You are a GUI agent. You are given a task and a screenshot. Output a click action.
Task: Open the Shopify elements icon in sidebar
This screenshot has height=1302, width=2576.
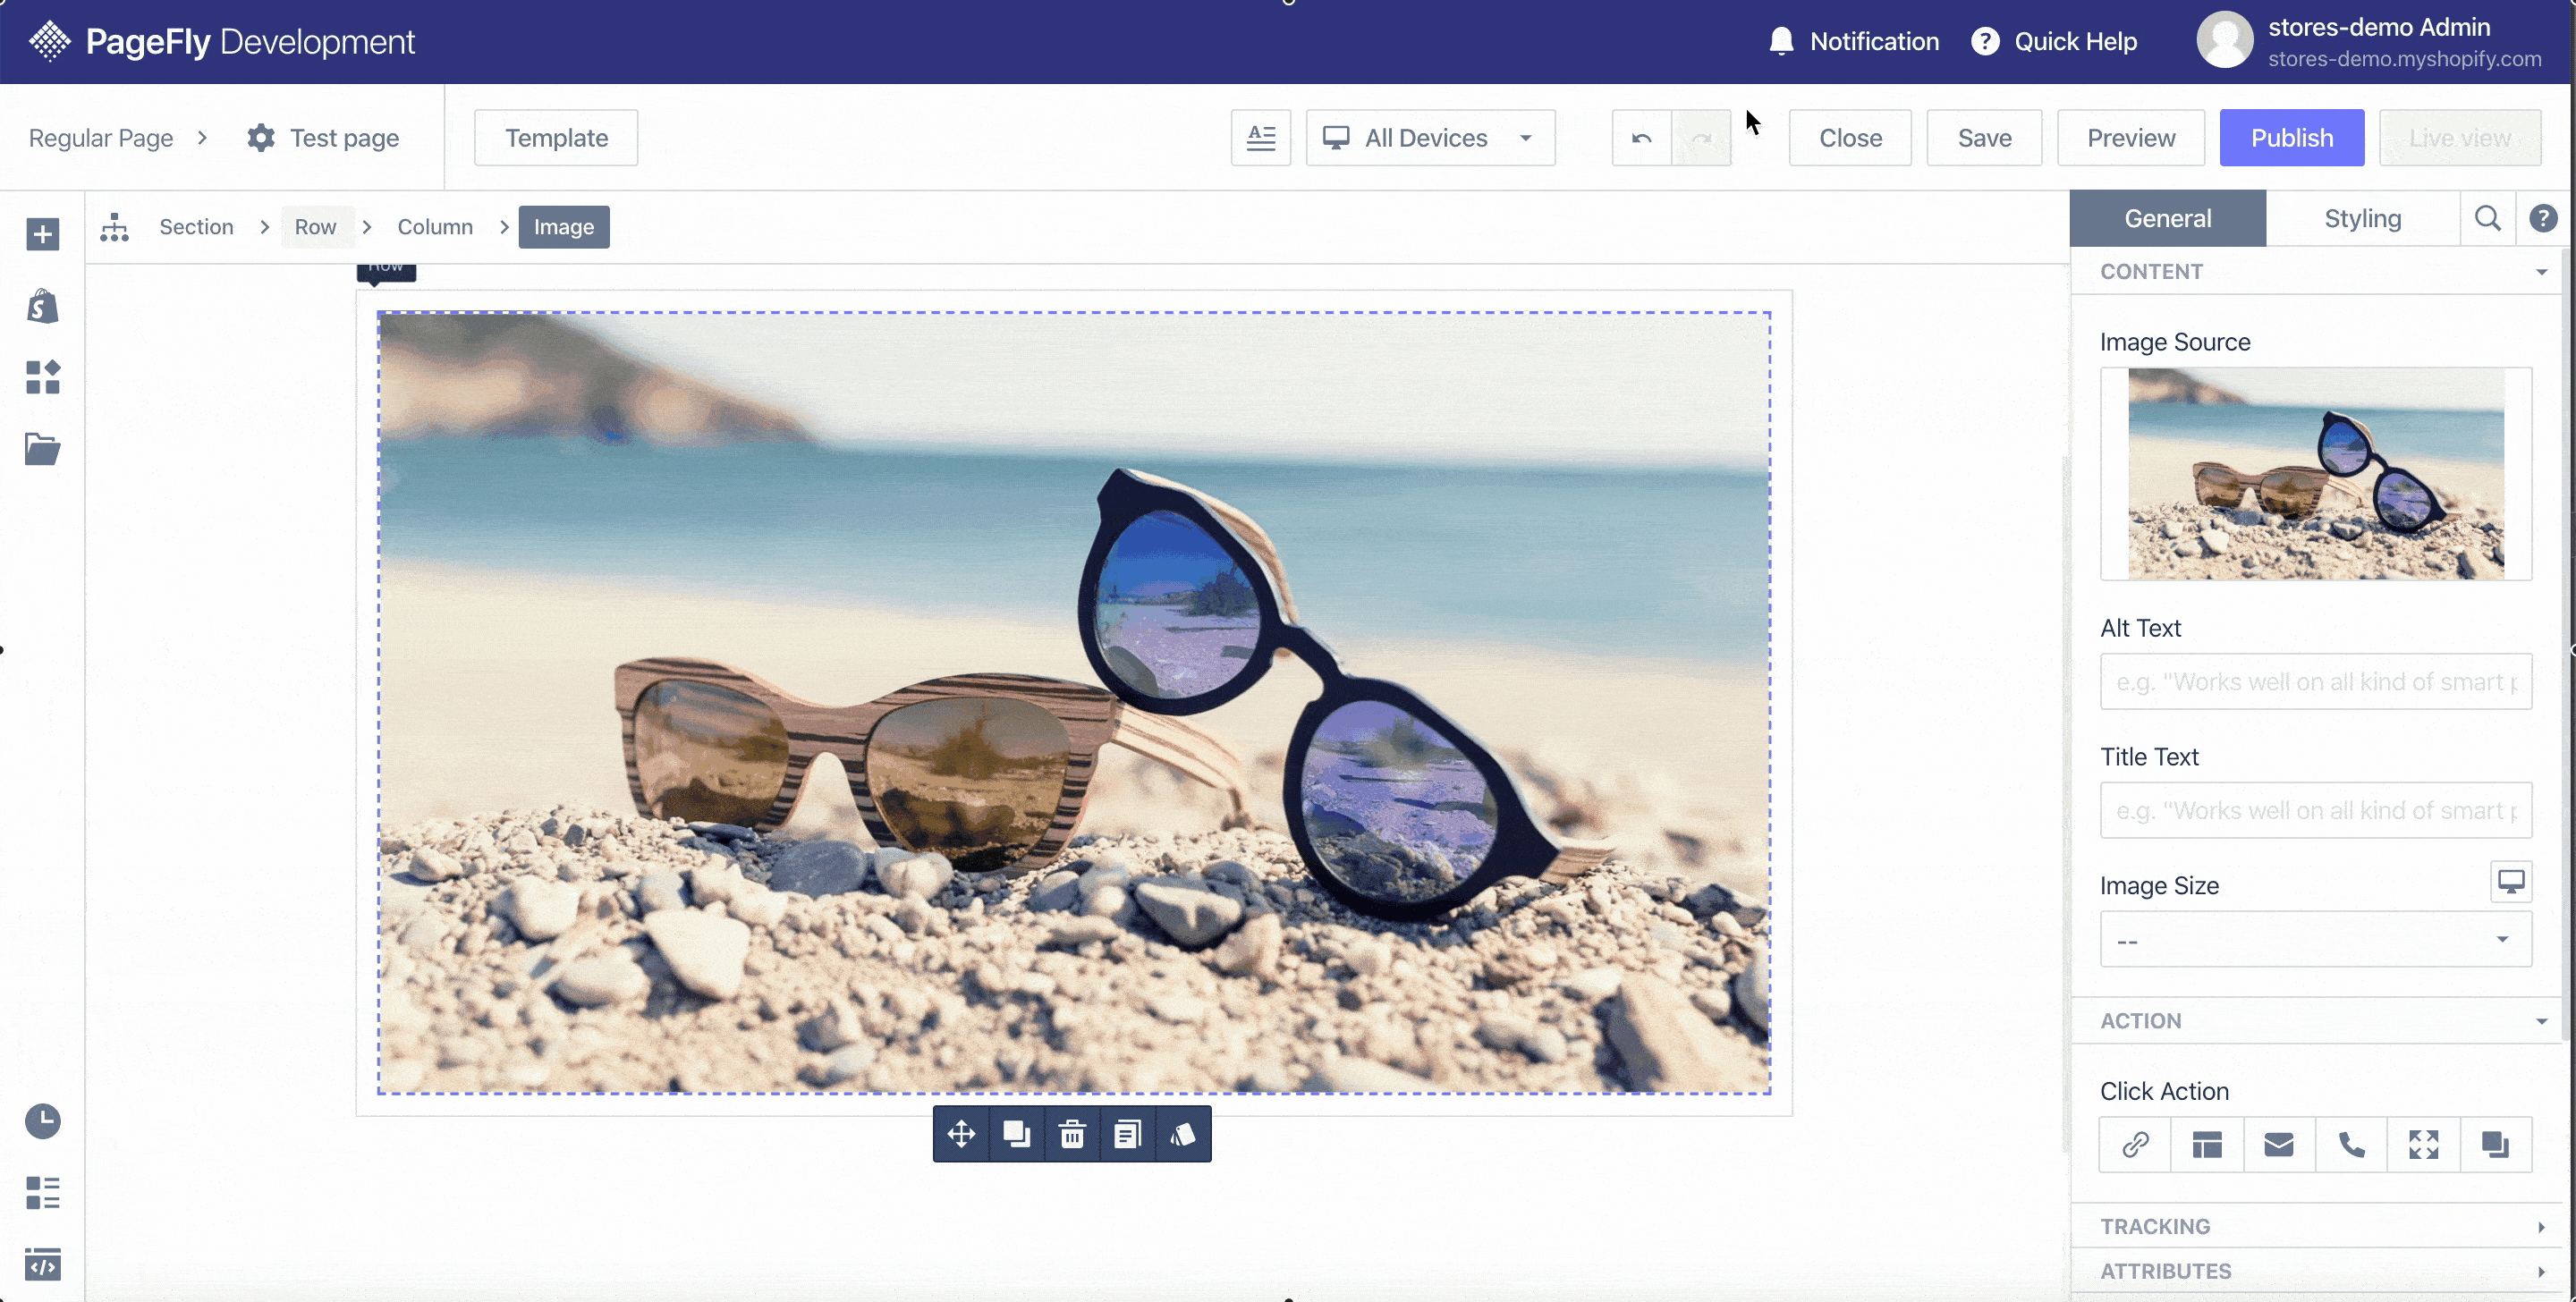pyautogui.click(x=42, y=306)
